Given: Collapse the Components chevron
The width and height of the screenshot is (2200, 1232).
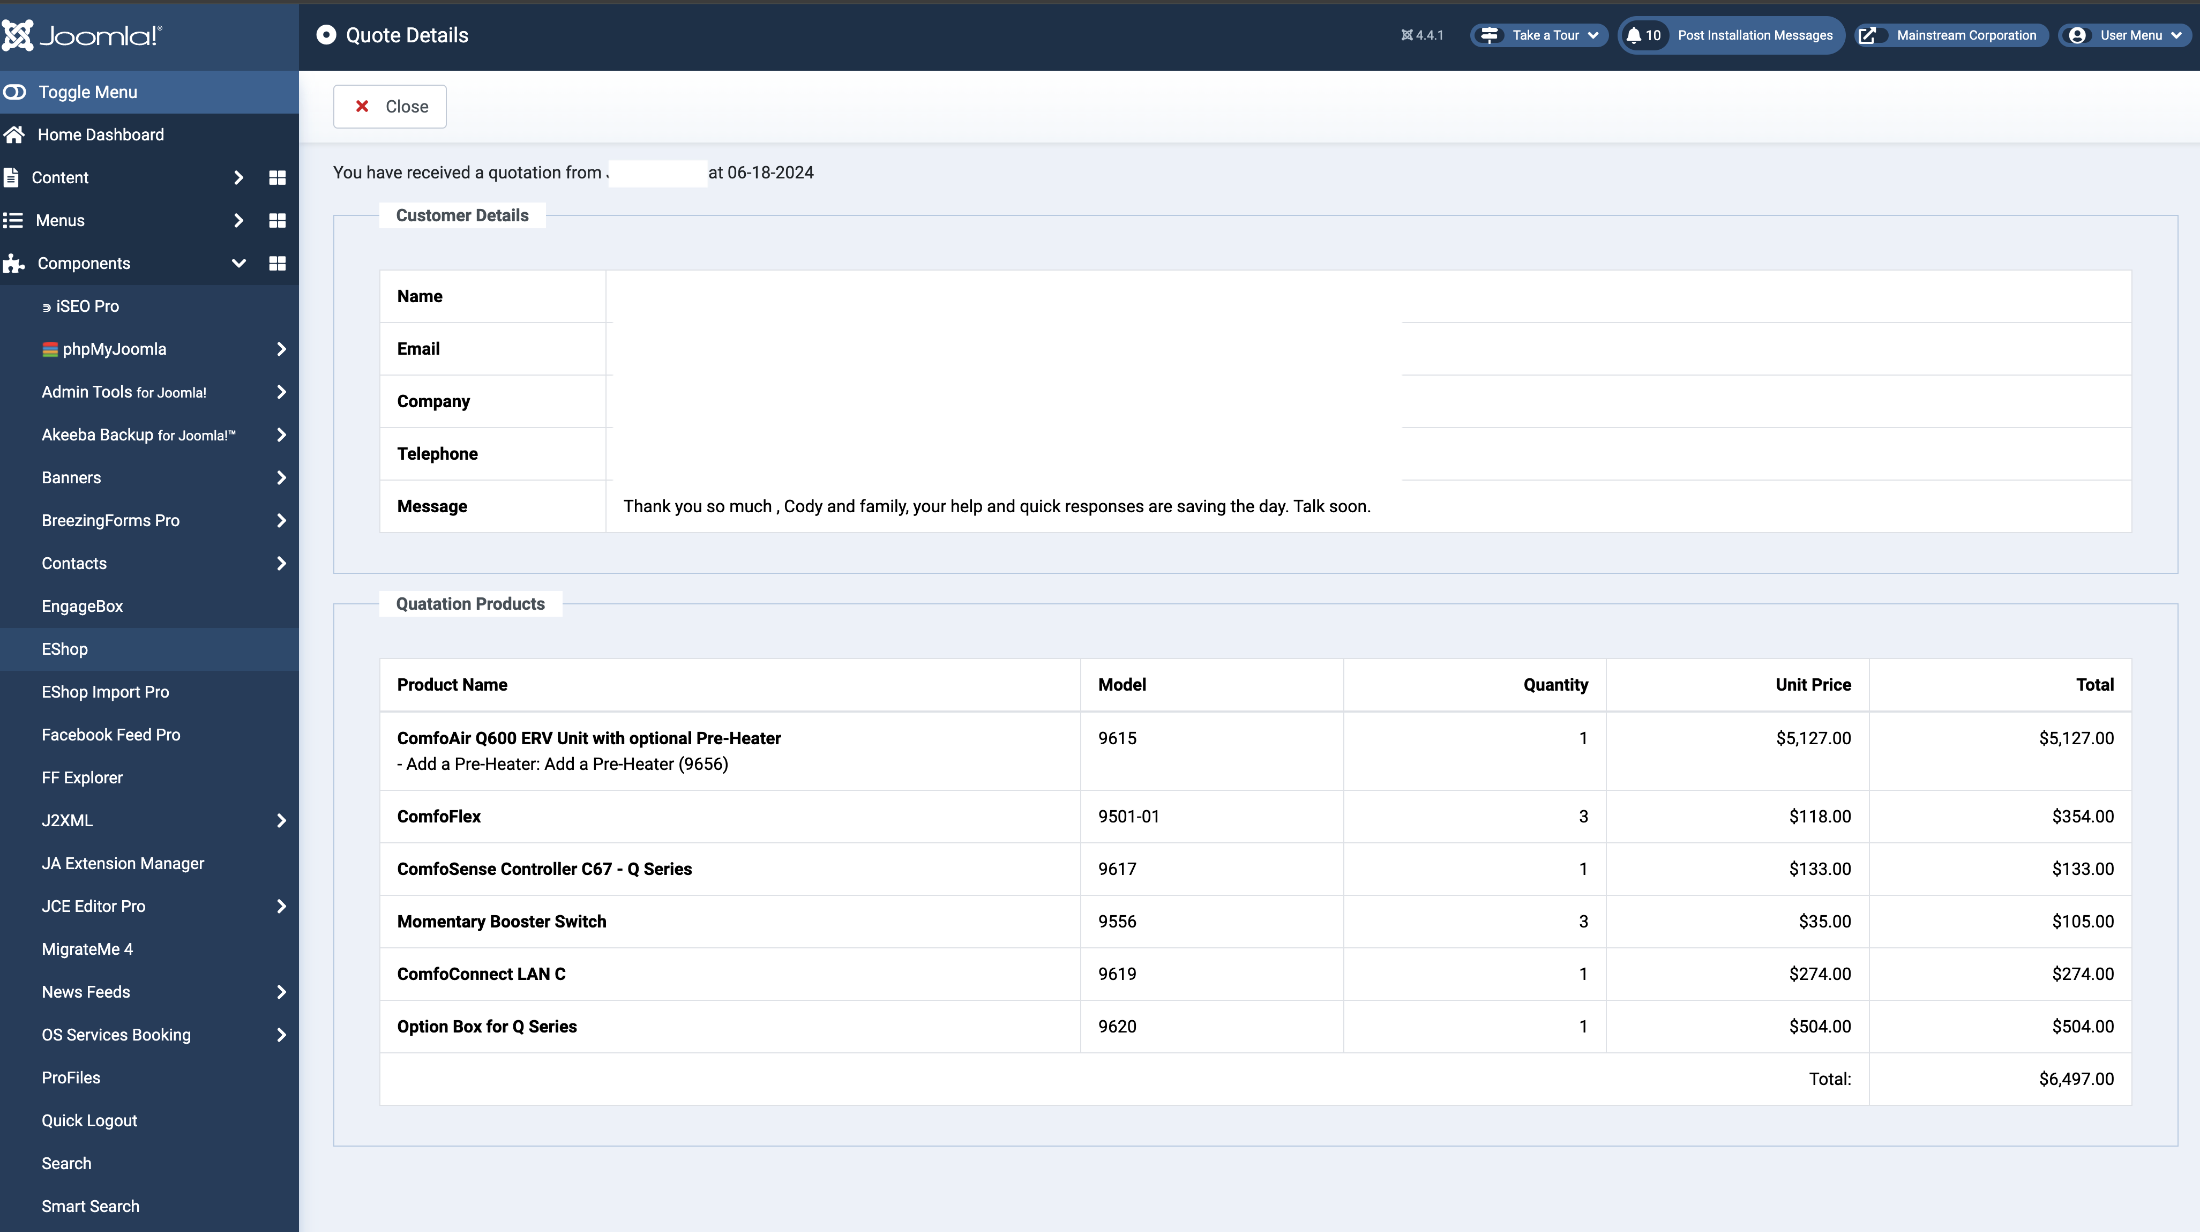Looking at the screenshot, I should (238, 264).
